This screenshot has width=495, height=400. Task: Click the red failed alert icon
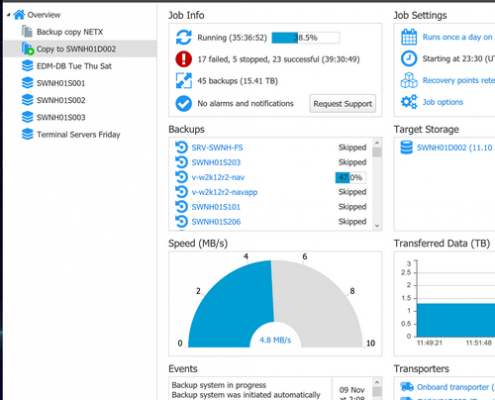pyautogui.click(x=184, y=59)
